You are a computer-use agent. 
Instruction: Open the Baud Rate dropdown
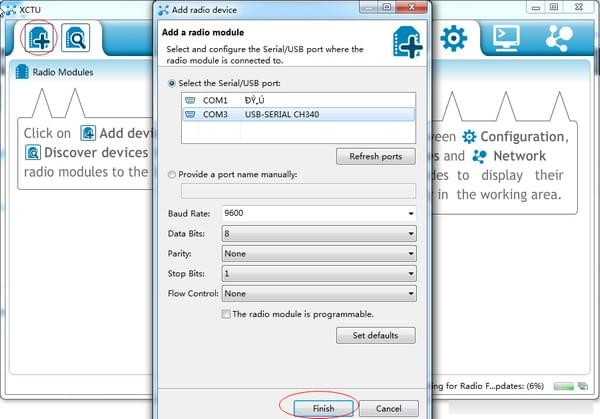tap(319, 213)
